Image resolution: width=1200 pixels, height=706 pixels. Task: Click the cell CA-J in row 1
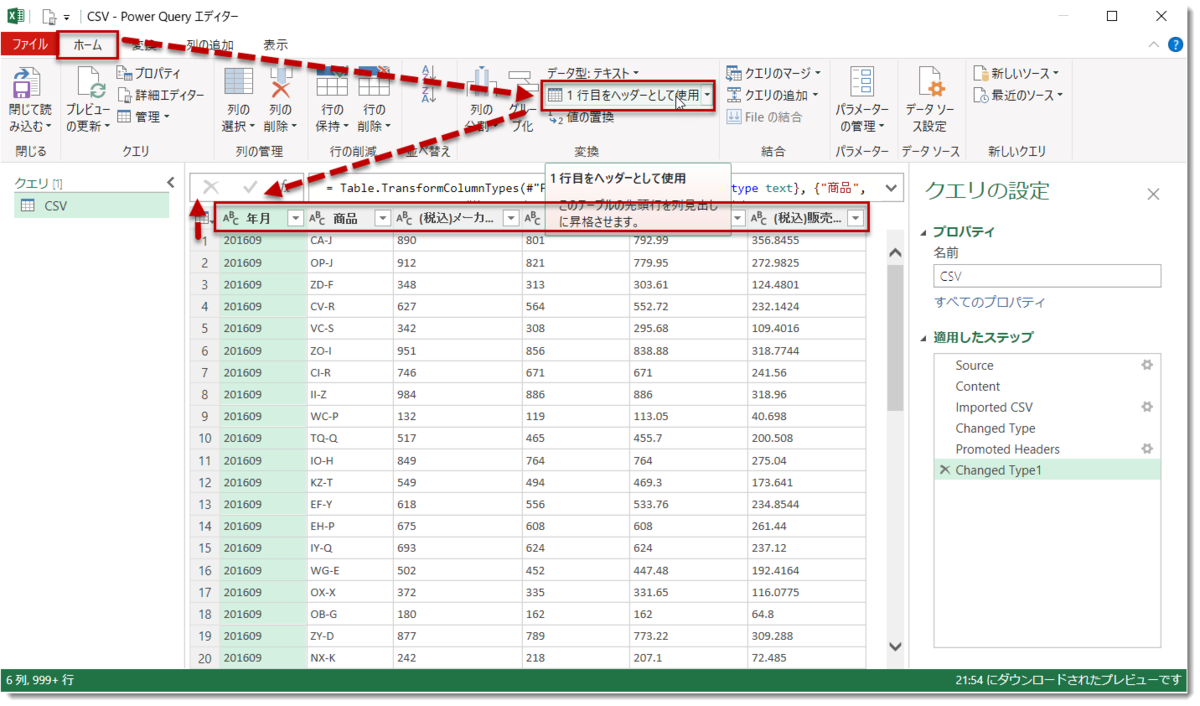350,240
